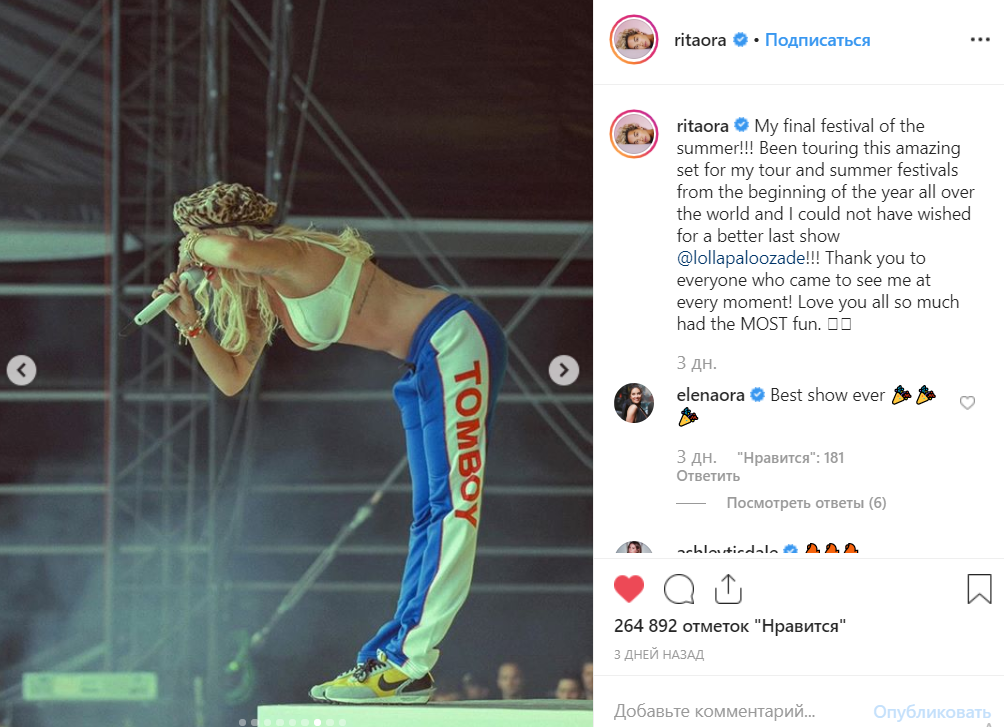Viewport: 1004px width, 727px height.
Task: Toggle the bookmark save icon
Action: click(979, 589)
